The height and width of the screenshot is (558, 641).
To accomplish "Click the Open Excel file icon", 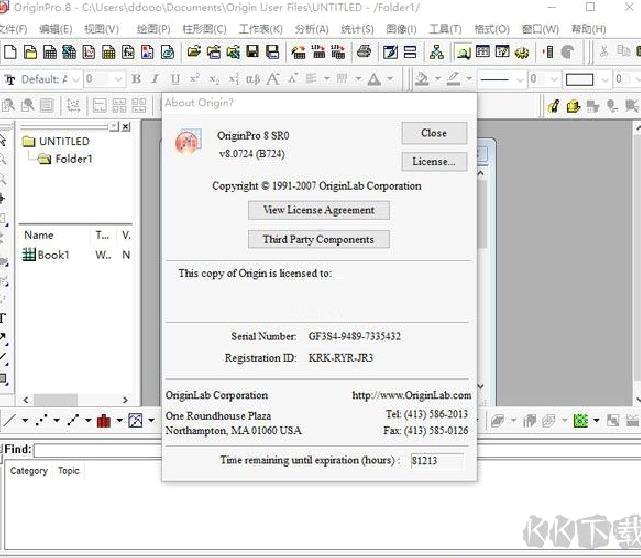I will pyautogui.click(x=233, y=52).
